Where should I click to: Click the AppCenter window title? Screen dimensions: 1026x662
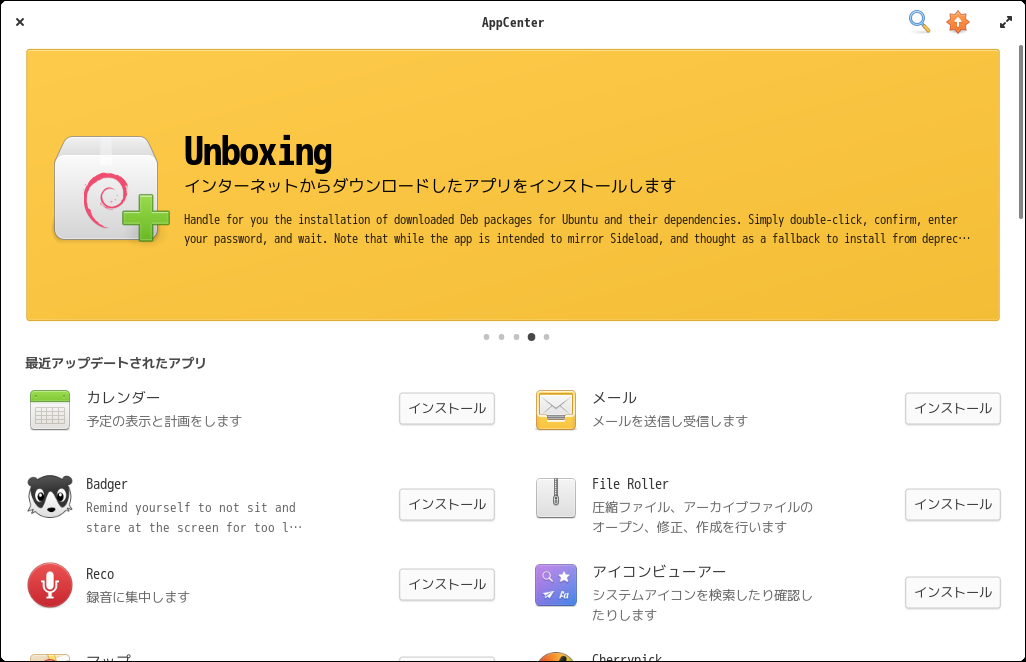point(513,22)
